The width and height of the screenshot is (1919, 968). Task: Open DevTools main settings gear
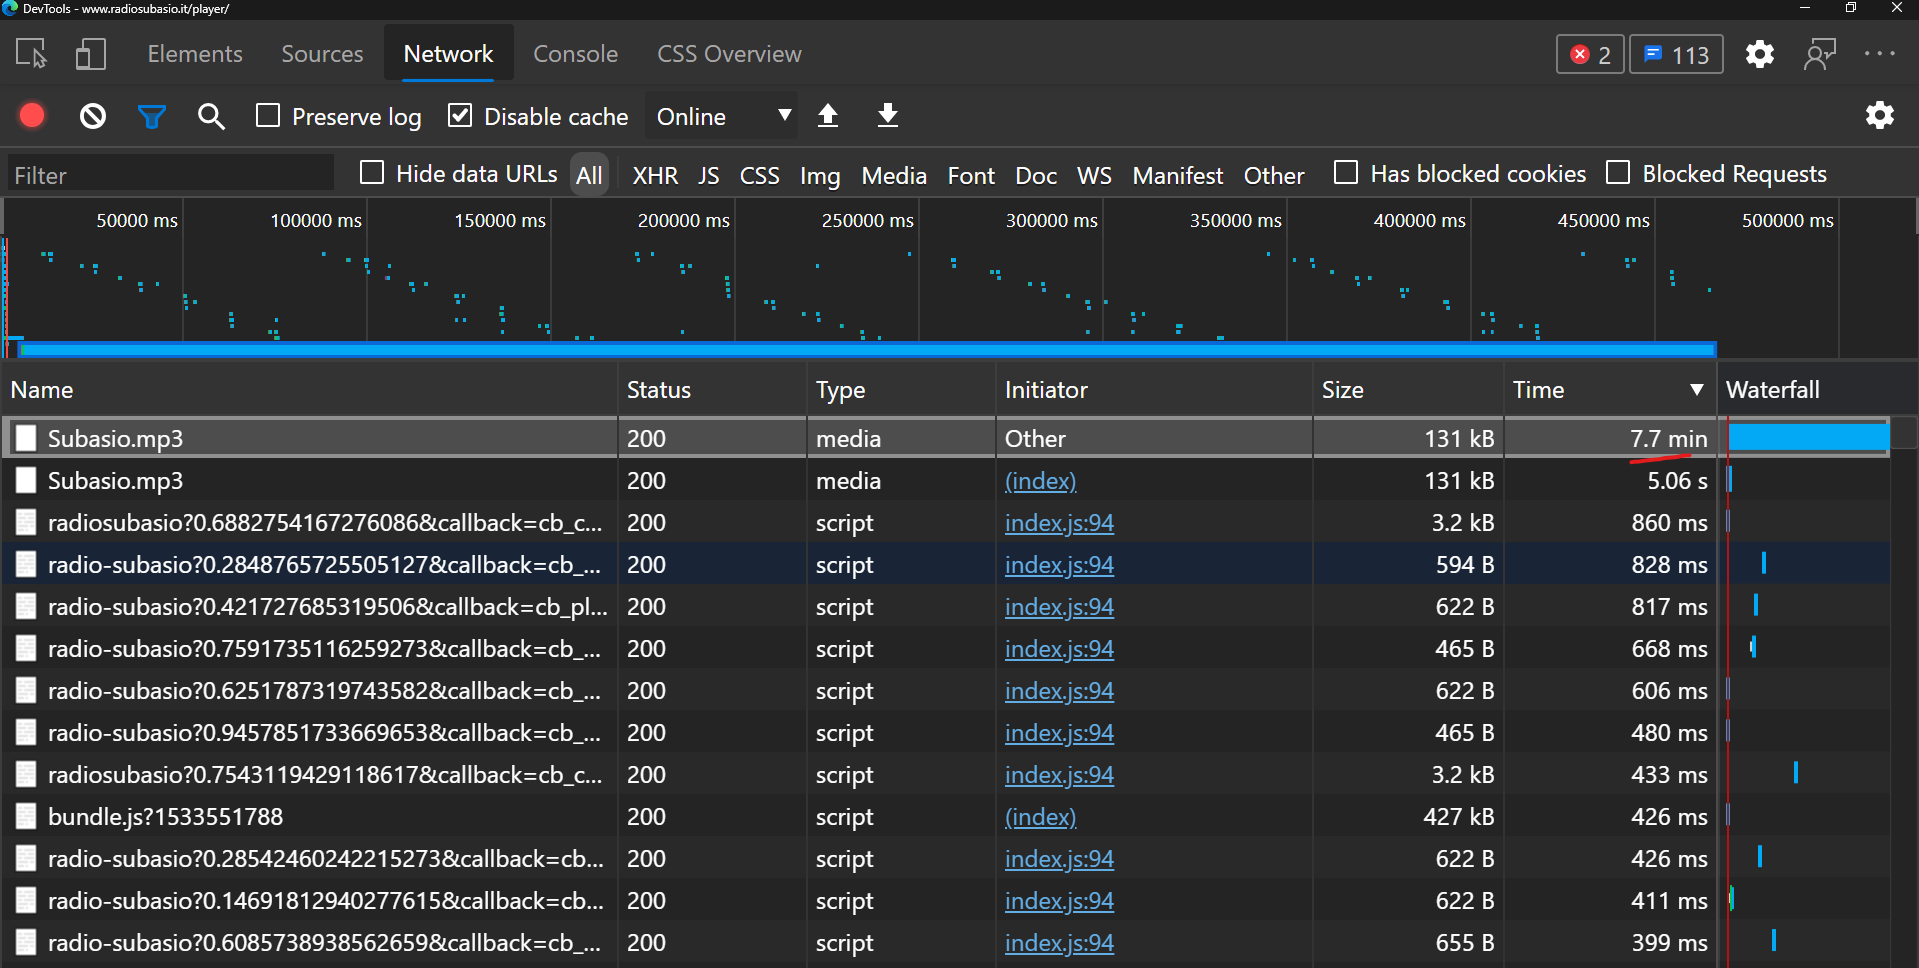pyautogui.click(x=1760, y=54)
